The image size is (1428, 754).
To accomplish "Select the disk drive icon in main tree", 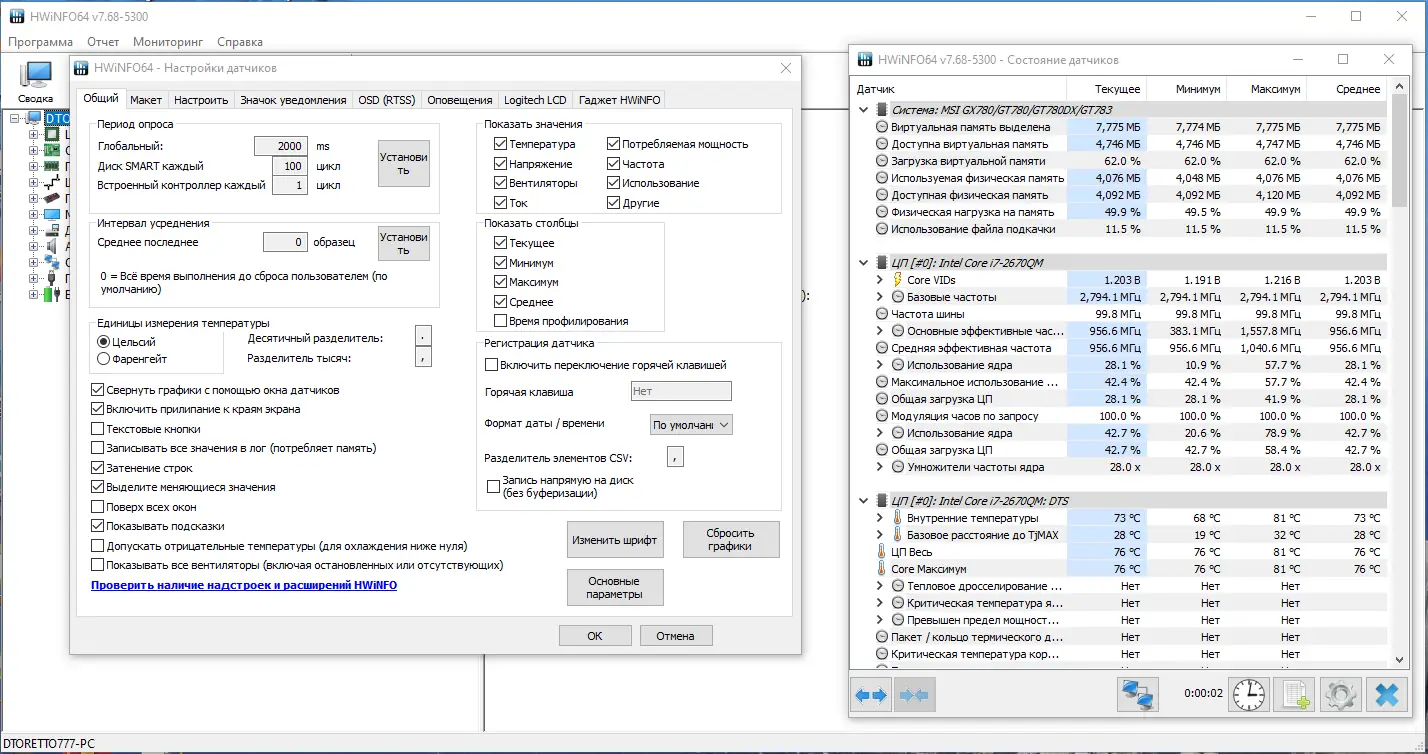I will tap(53, 230).
